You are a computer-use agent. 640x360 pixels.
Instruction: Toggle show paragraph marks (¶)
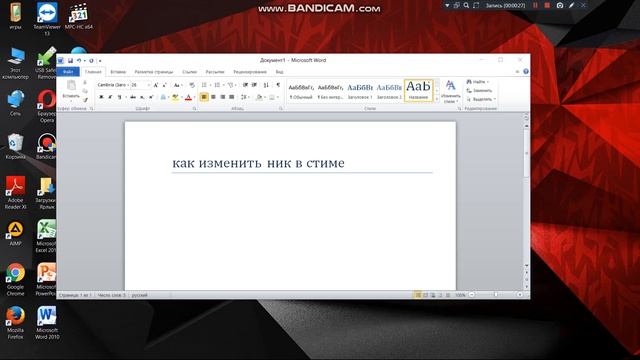tap(278, 85)
